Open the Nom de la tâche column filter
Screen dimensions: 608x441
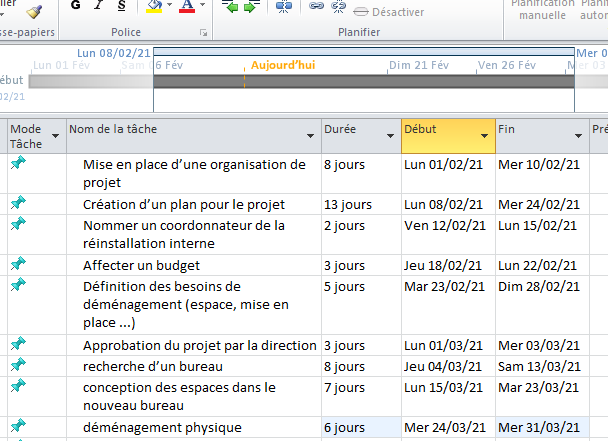(x=309, y=135)
